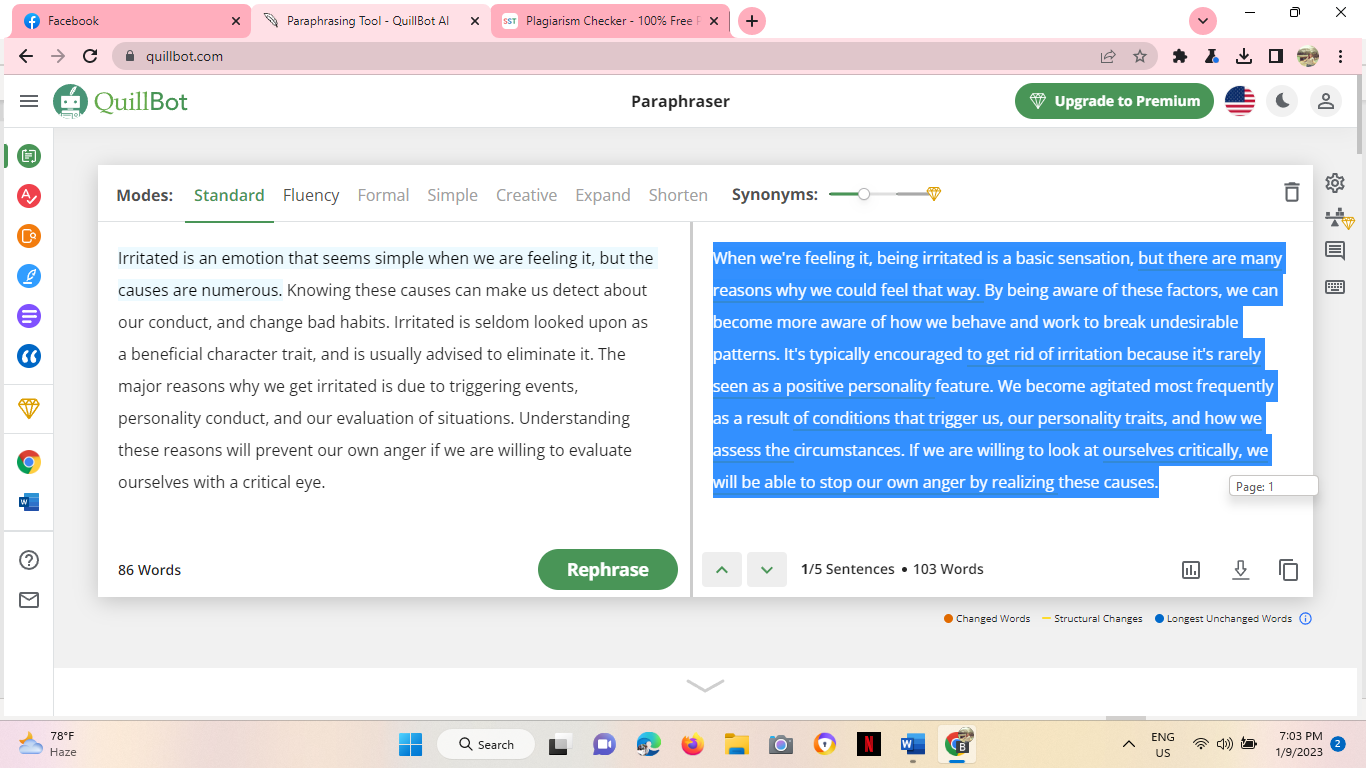This screenshot has width=1366, height=768.
Task: Select Formal mode tab
Action: tap(383, 195)
